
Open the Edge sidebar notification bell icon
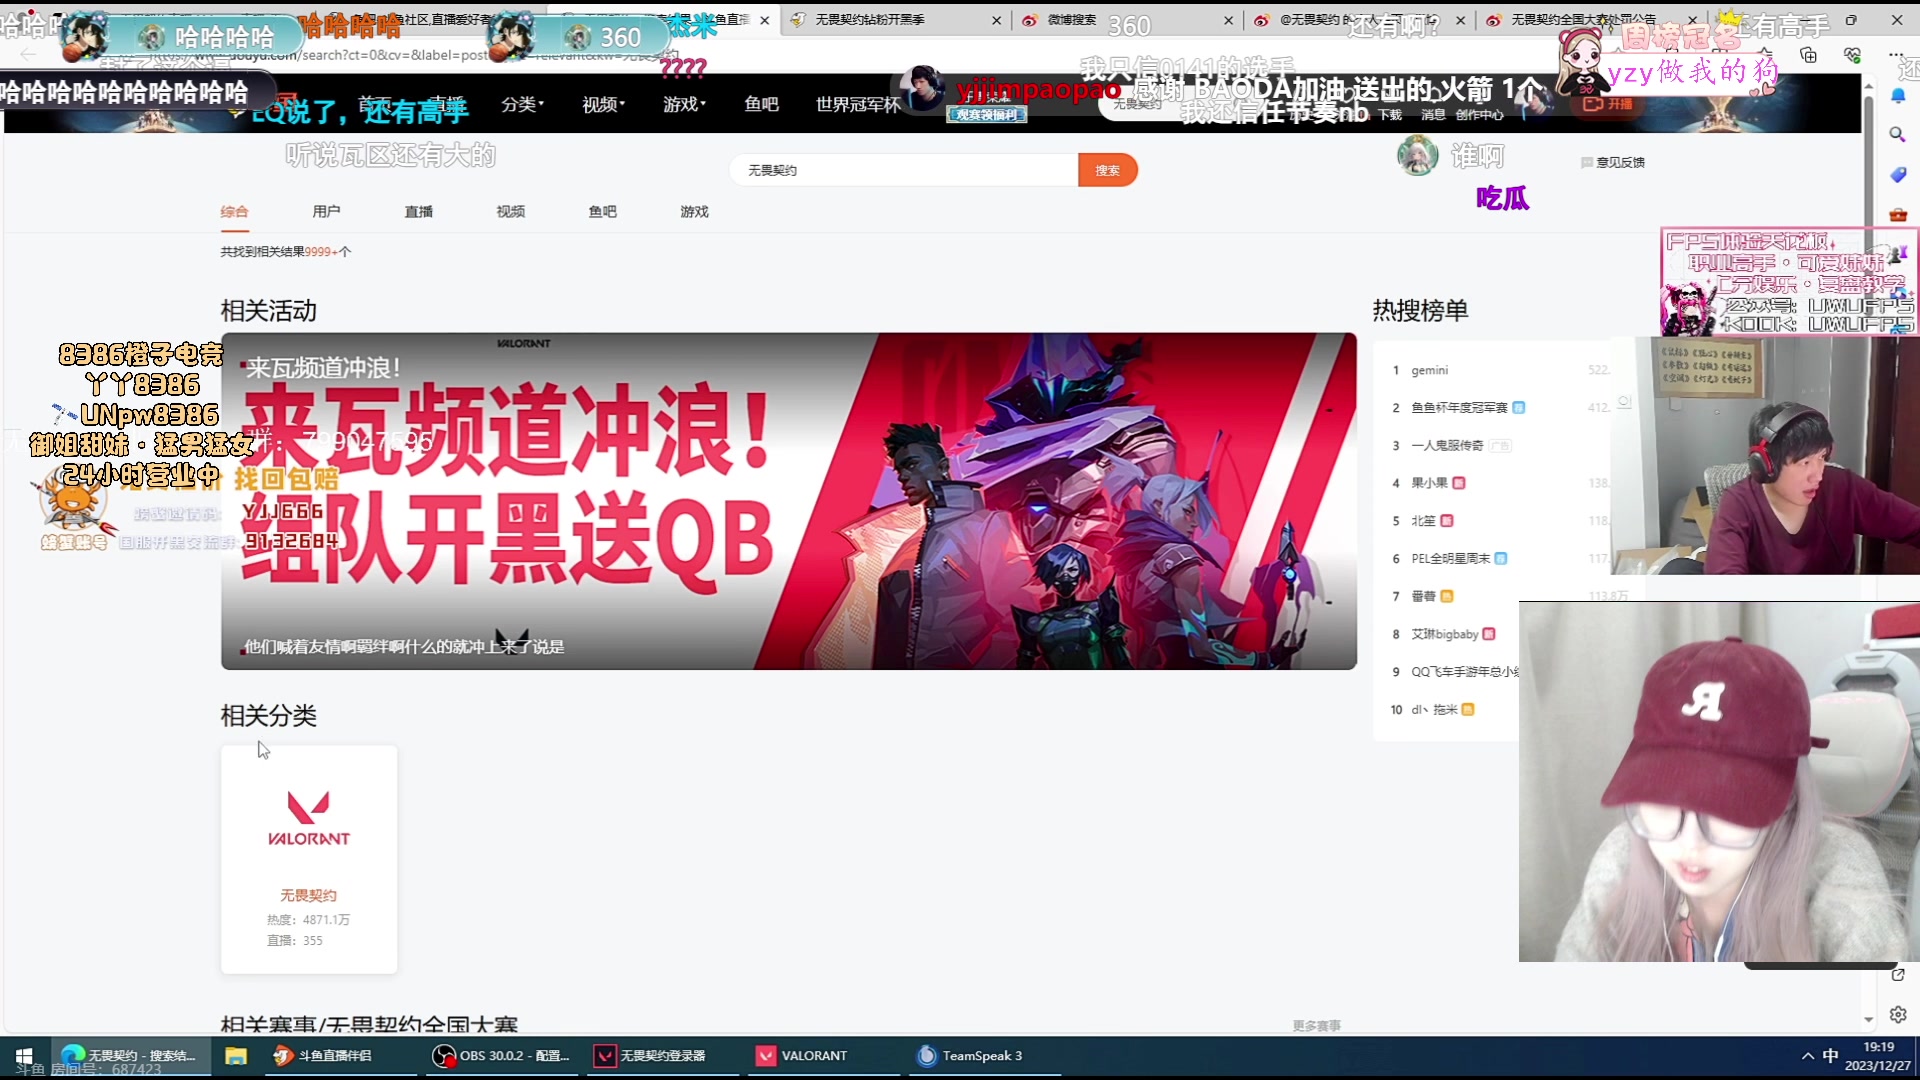(1898, 96)
